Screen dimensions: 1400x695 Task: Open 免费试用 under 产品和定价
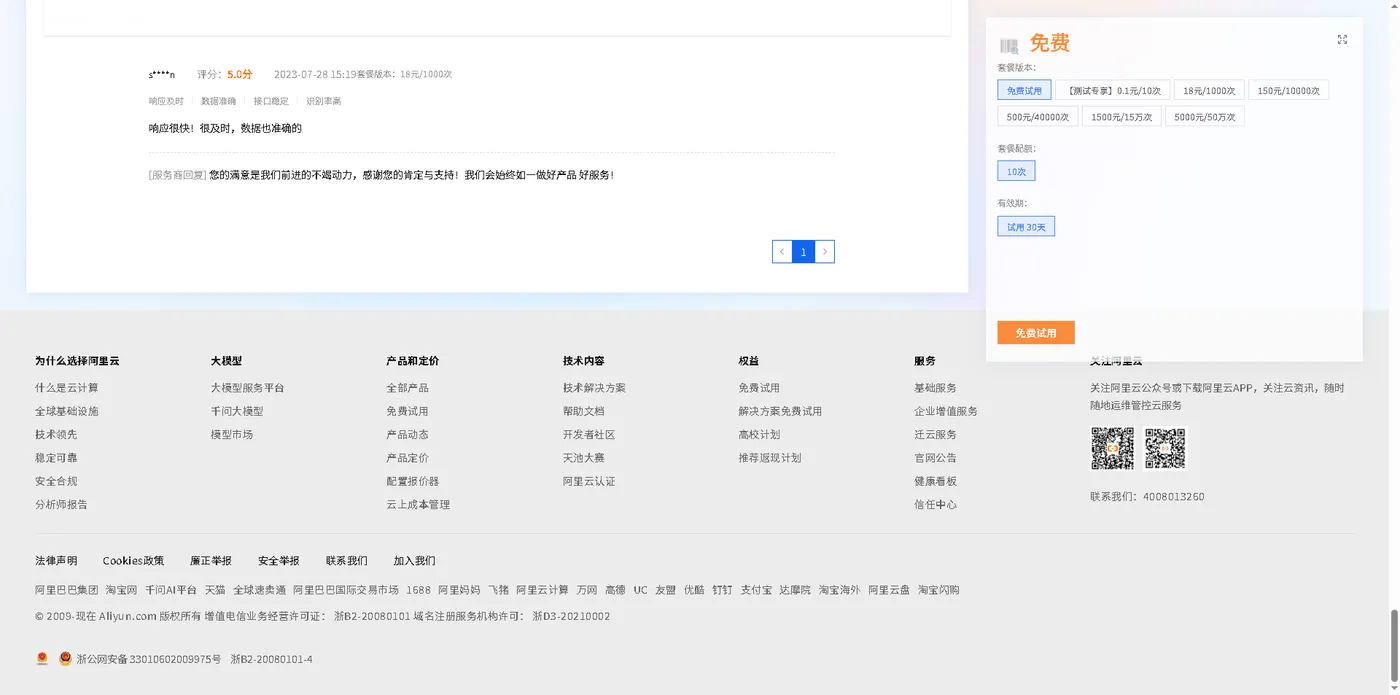pyautogui.click(x=407, y=411)
